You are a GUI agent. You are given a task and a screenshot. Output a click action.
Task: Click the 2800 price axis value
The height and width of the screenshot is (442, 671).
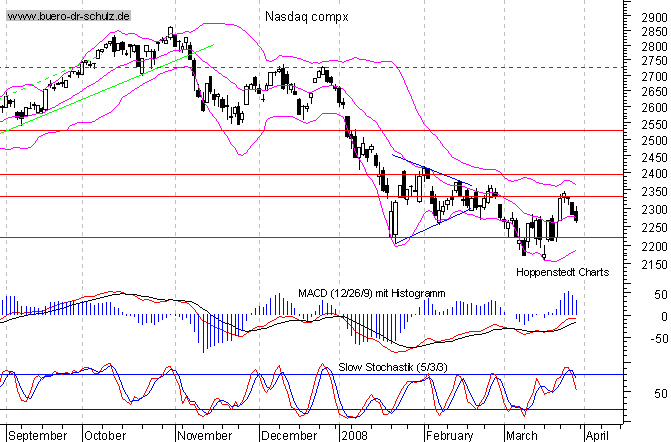pyautogui.click(x=654, y=46)
